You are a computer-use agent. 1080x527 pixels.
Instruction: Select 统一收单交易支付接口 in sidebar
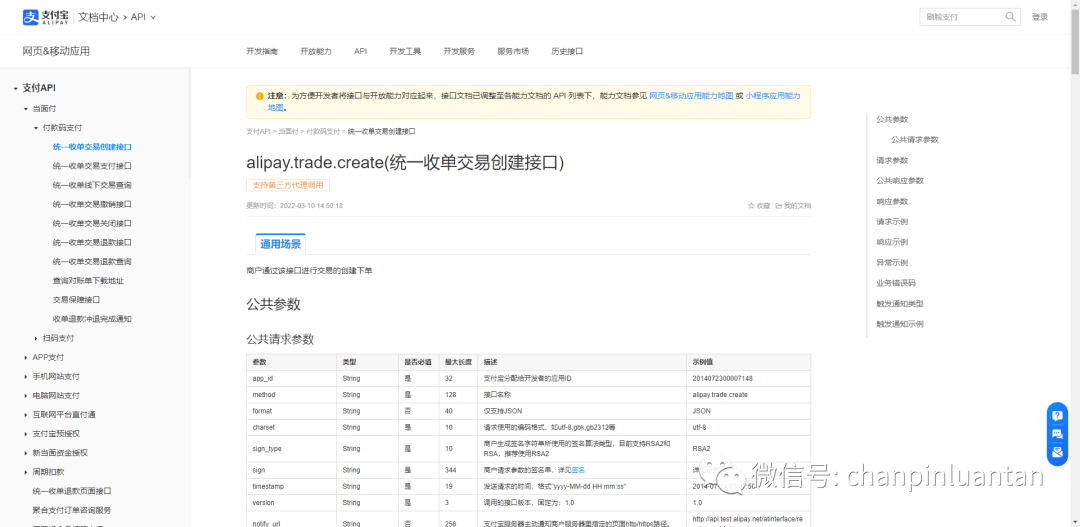[92, 166]
